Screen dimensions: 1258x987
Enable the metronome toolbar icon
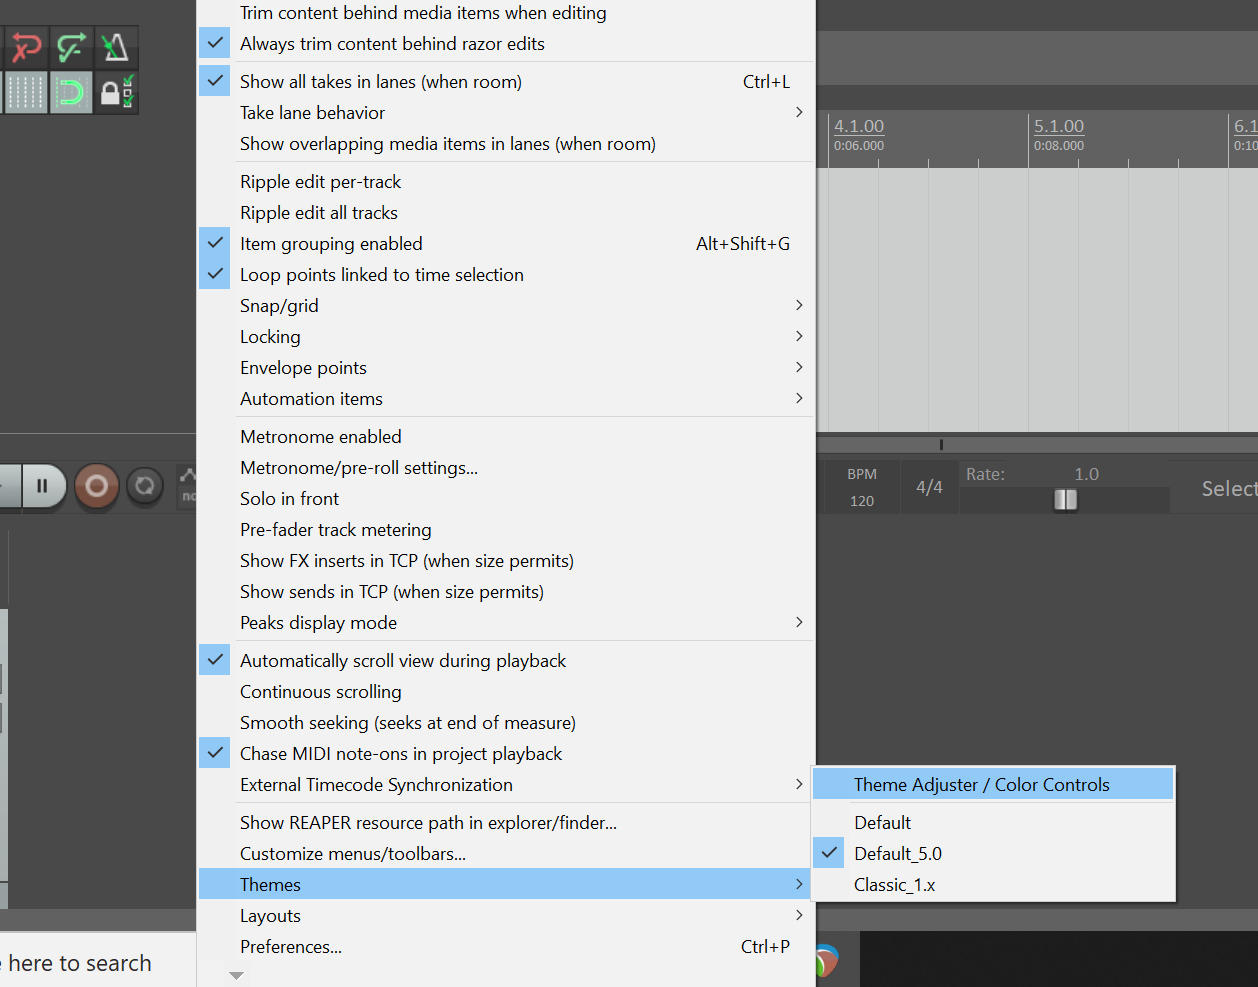[116, 47]
